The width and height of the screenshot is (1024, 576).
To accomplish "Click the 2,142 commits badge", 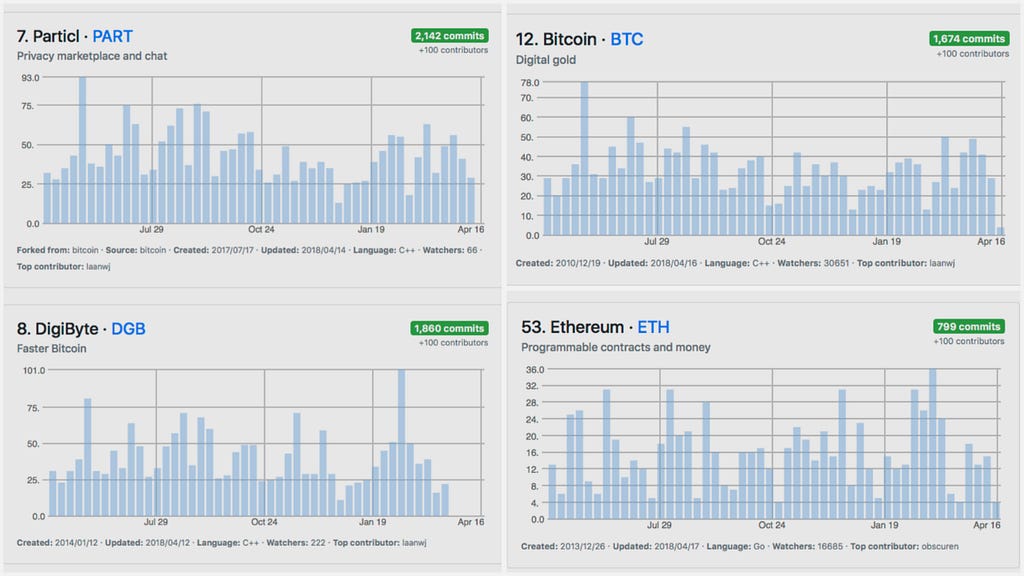I will click(449, 36).
